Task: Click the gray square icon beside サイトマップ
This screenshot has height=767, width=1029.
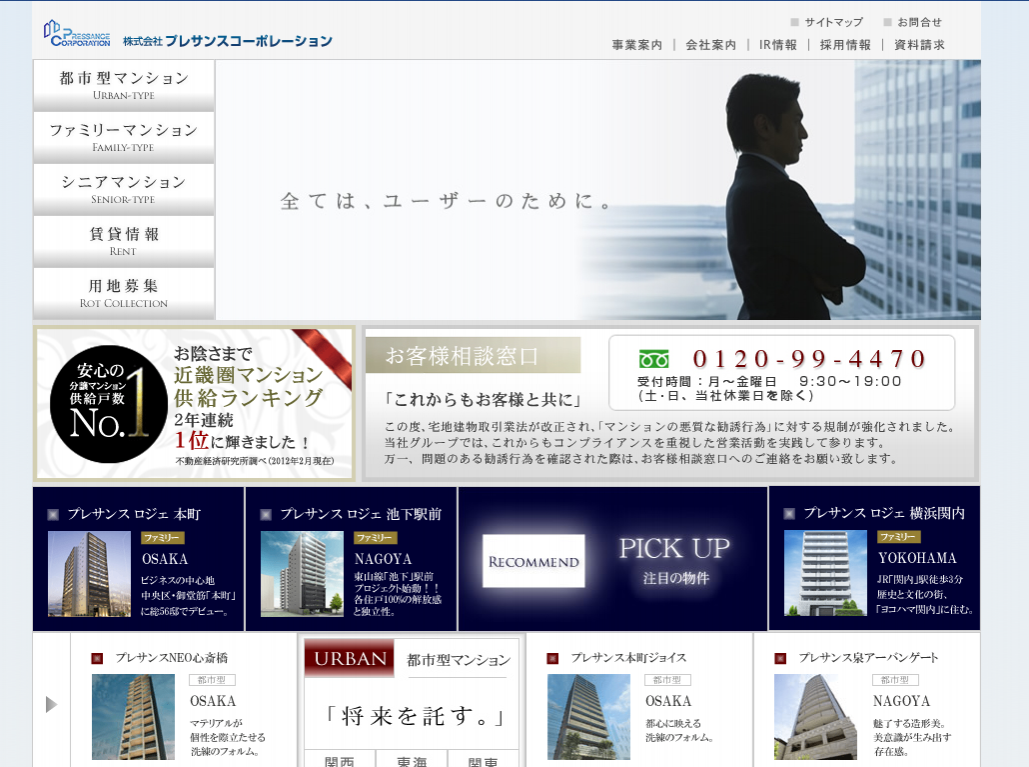Action: click(795, 22)
